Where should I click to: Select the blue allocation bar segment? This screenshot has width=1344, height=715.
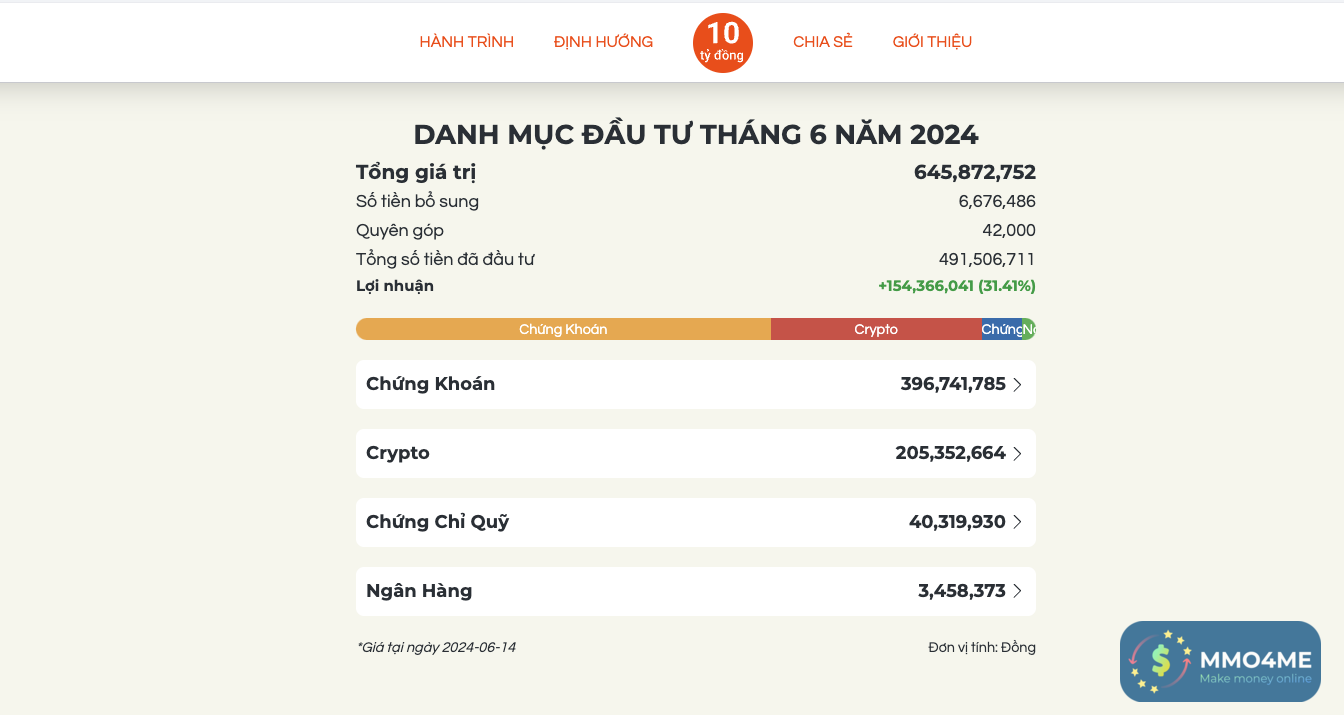[x=1001, y=329]
